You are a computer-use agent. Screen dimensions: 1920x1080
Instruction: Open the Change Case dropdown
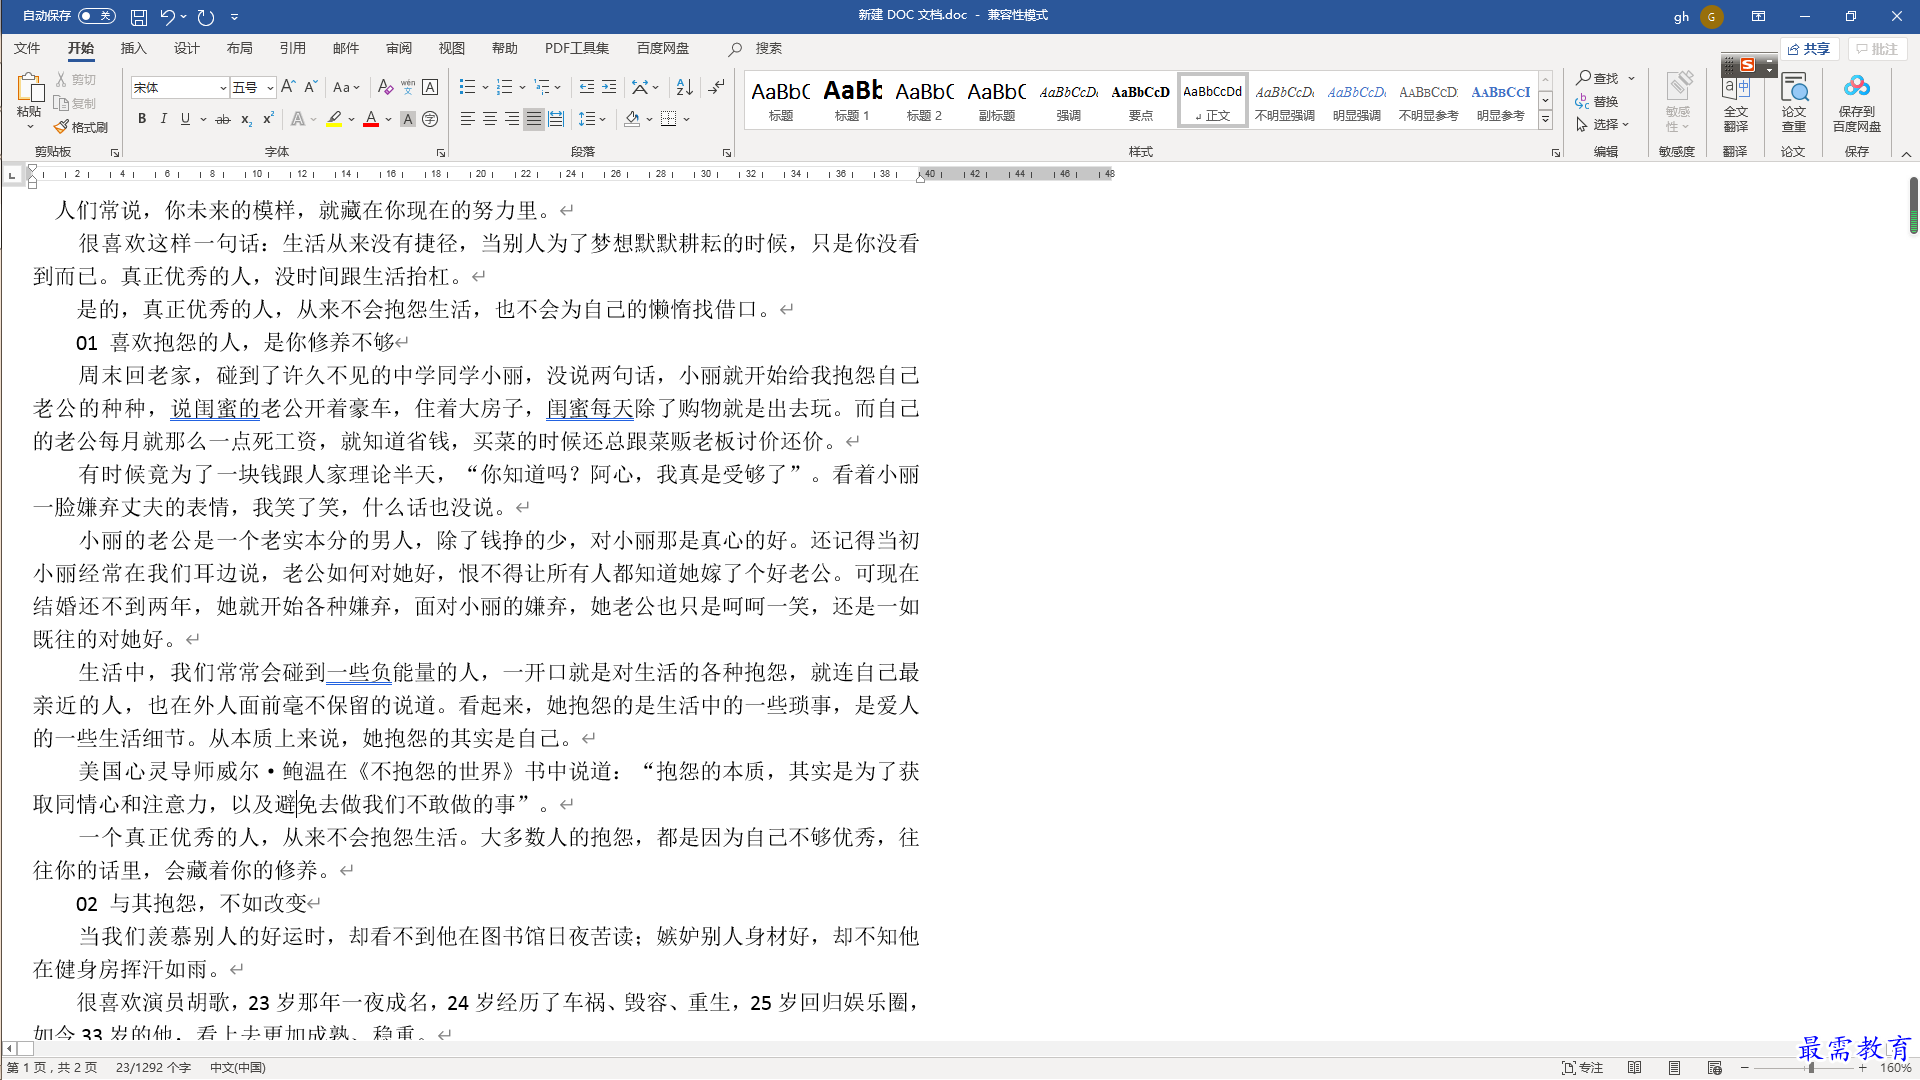[x=346, y=87]
